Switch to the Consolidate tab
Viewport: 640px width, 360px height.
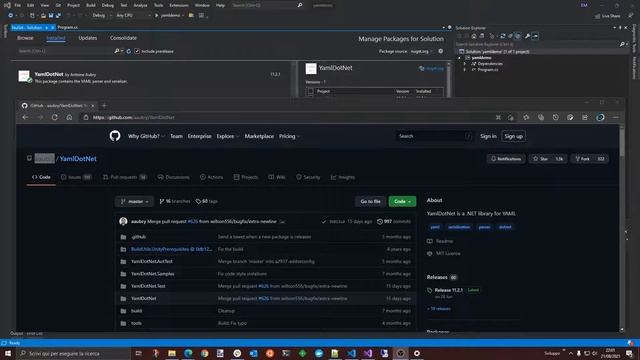pyautogui.click(x=123, y=38)
